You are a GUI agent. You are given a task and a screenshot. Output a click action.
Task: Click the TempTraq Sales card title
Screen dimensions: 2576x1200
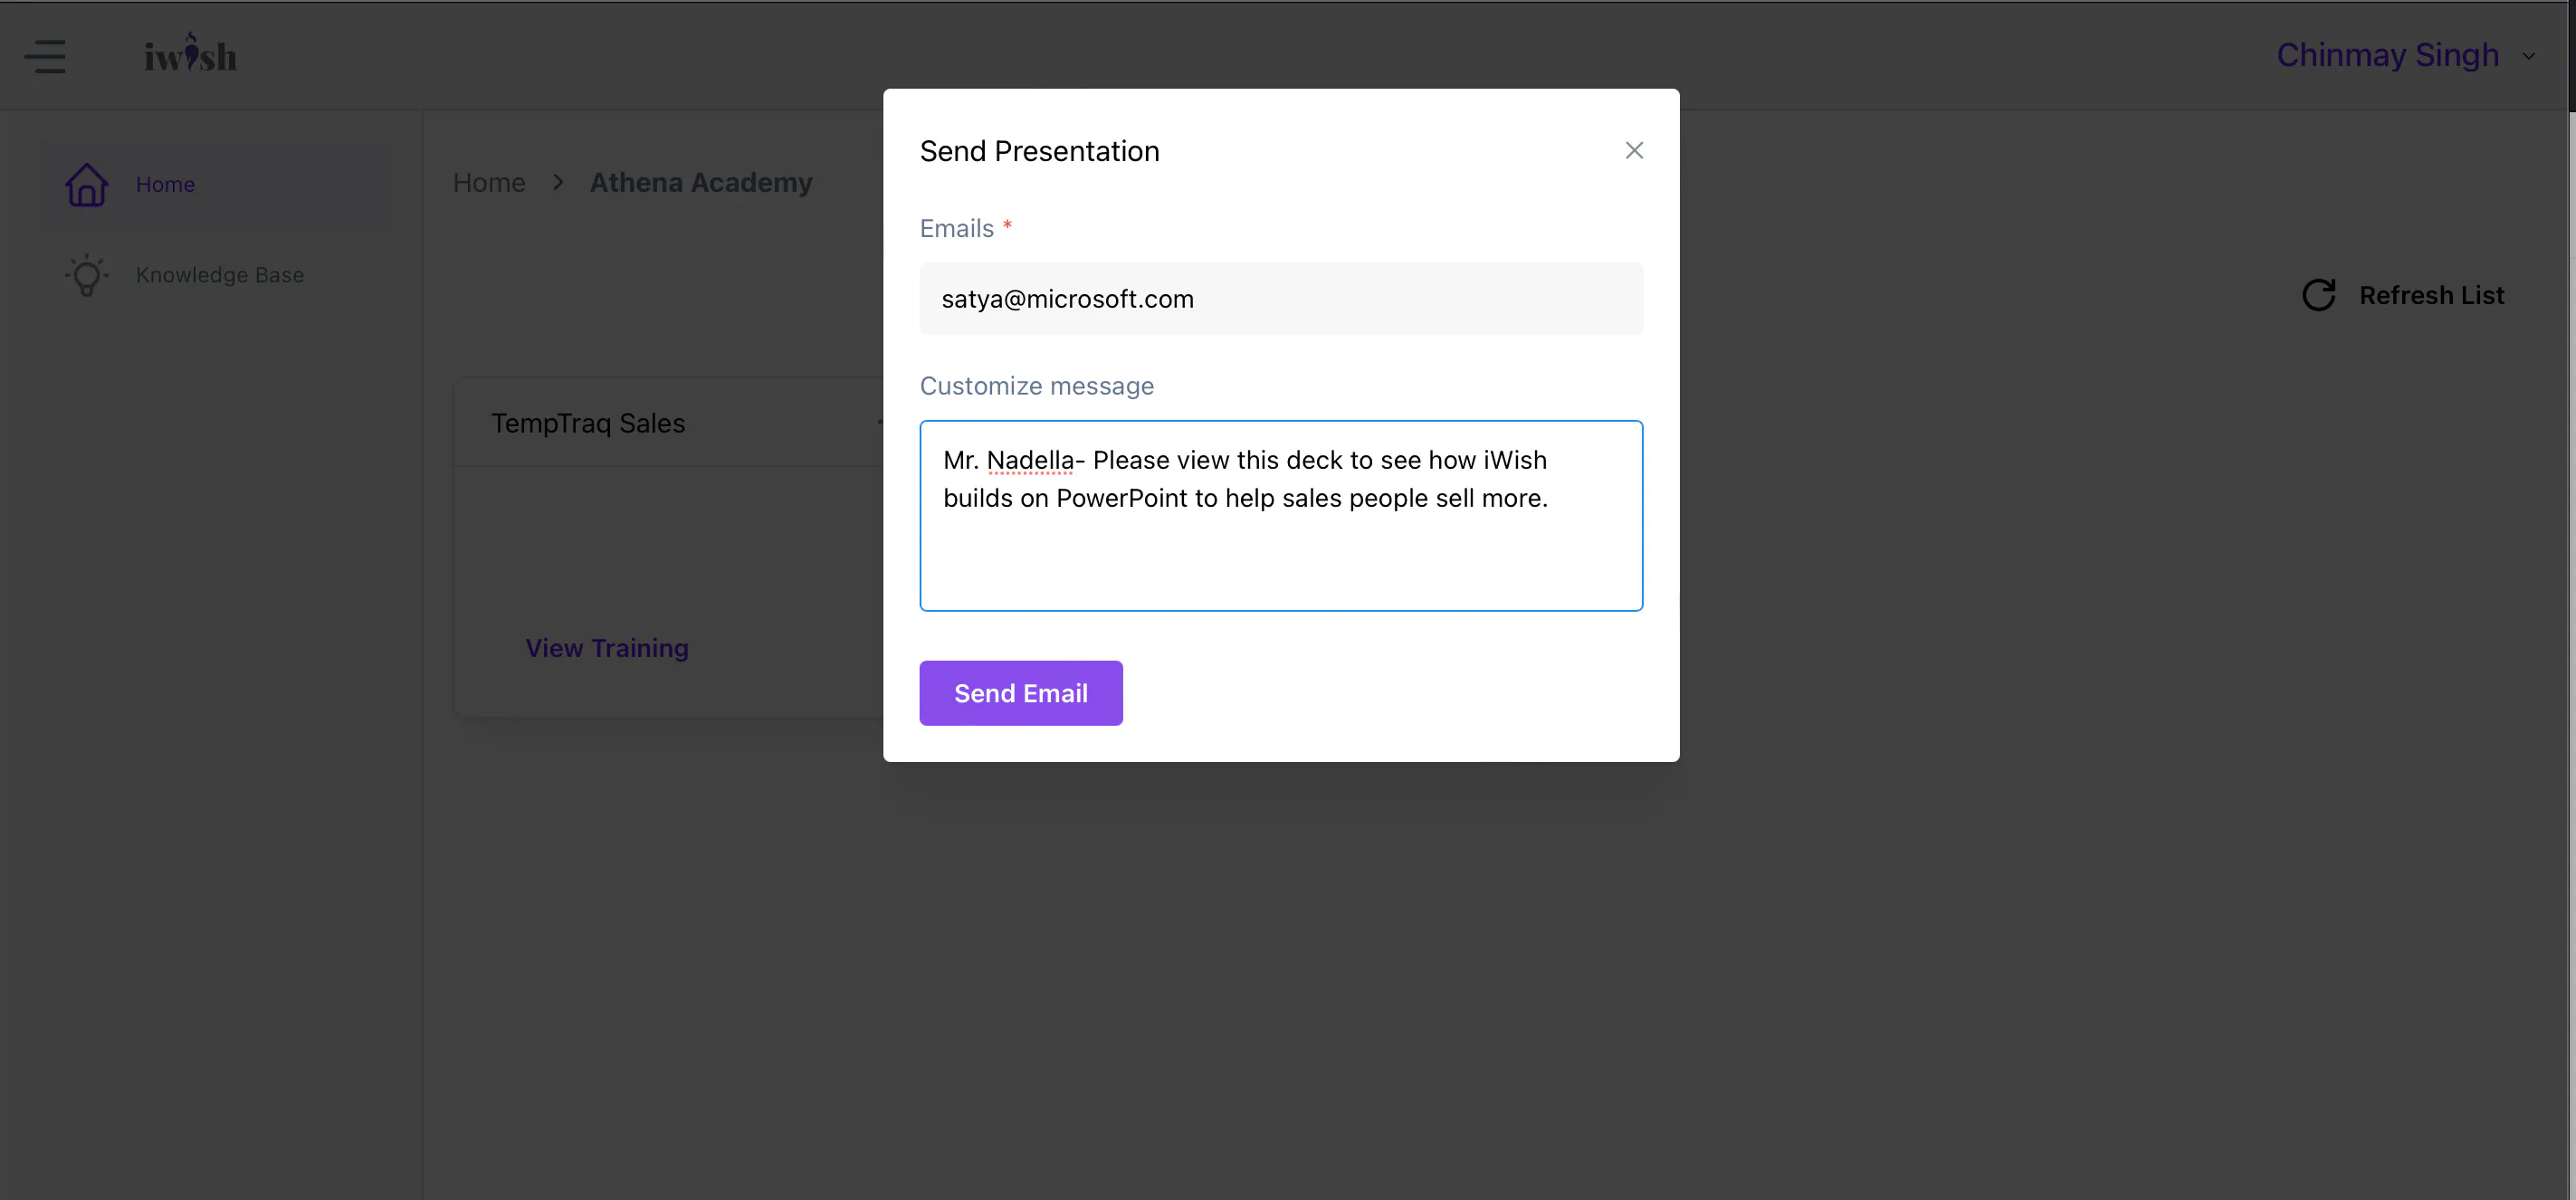click(x=588, y=423)
